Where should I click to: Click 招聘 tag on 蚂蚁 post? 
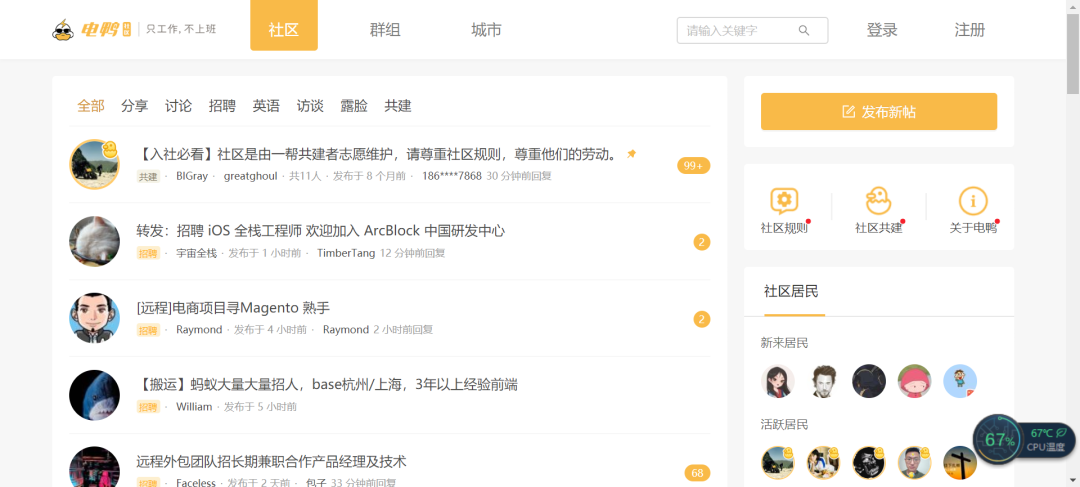click(x=148, y=407)
